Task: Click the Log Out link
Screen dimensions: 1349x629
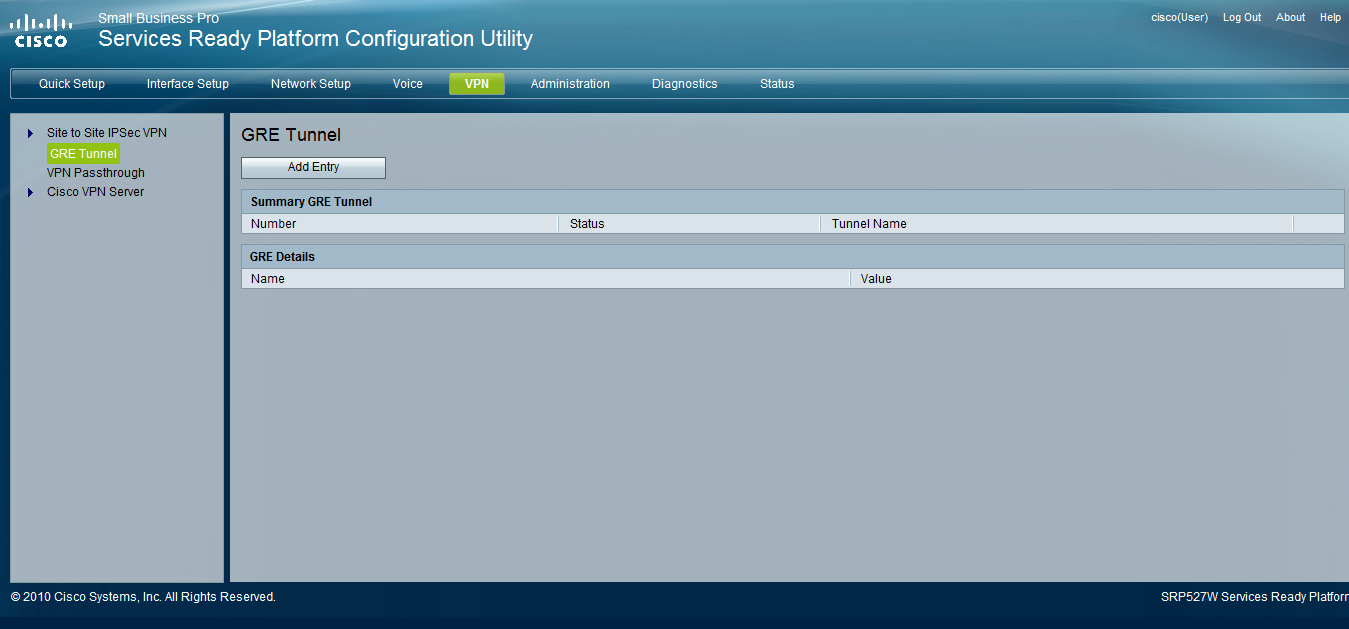Action: point(1242,18)
